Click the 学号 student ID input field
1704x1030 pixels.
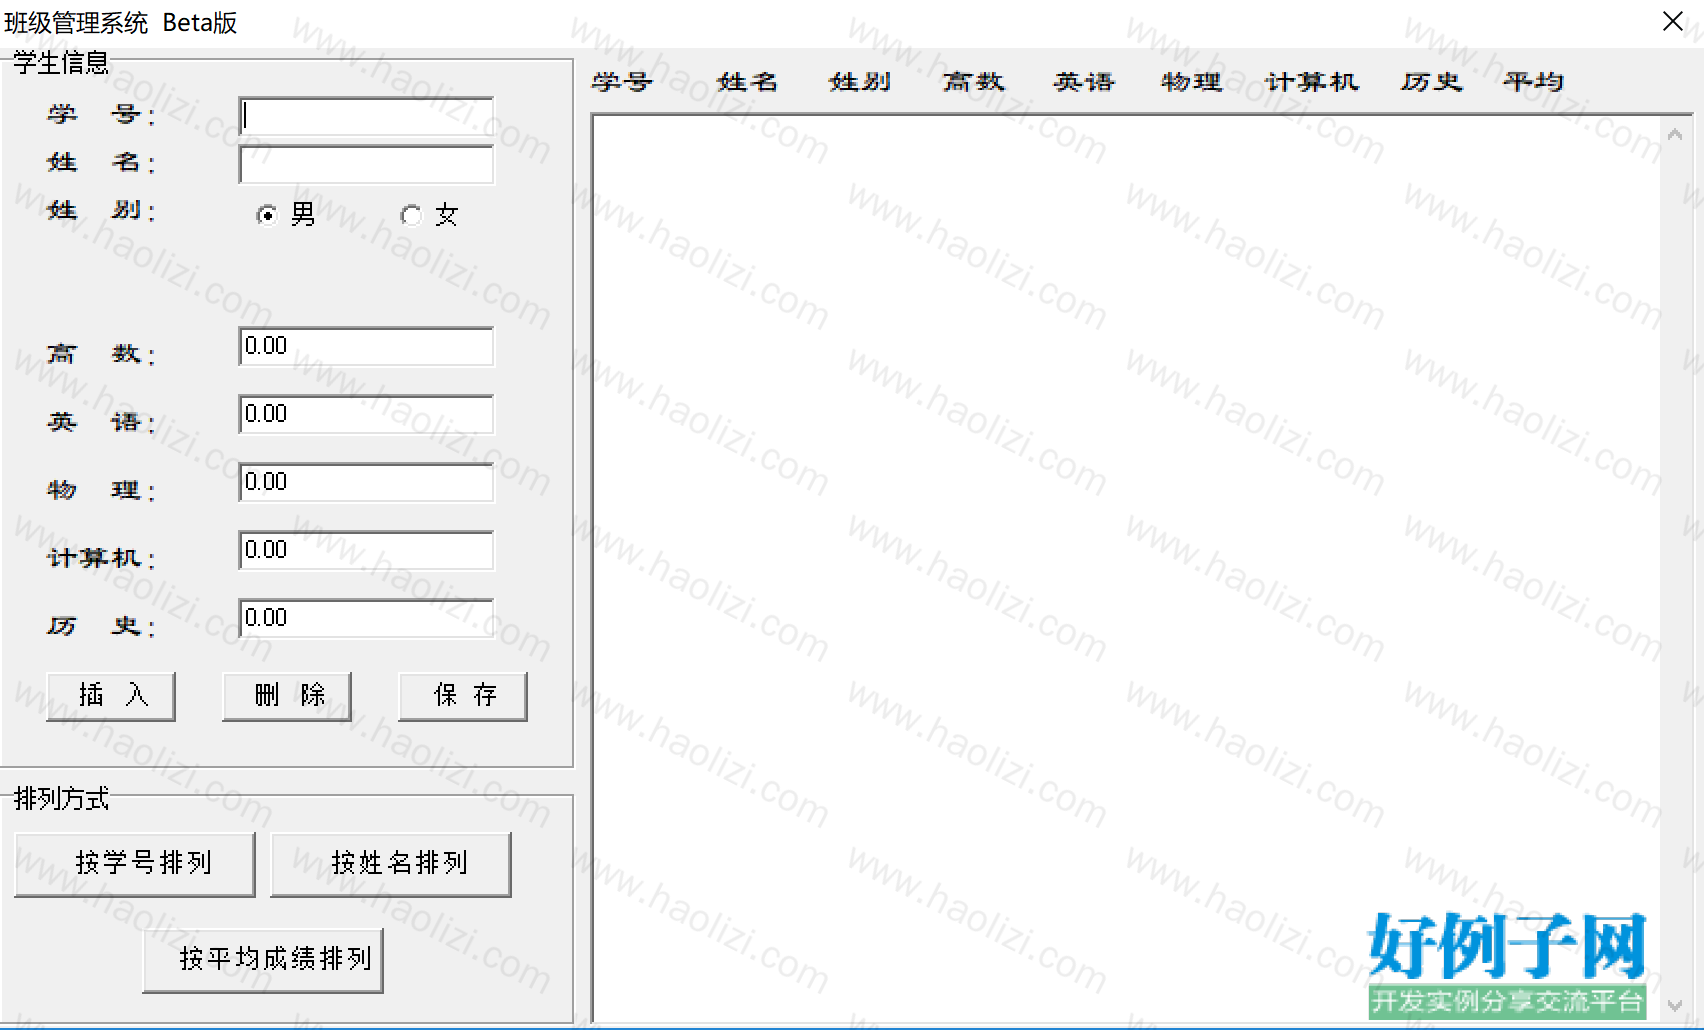pyautogui.click(x=366, y=116)
